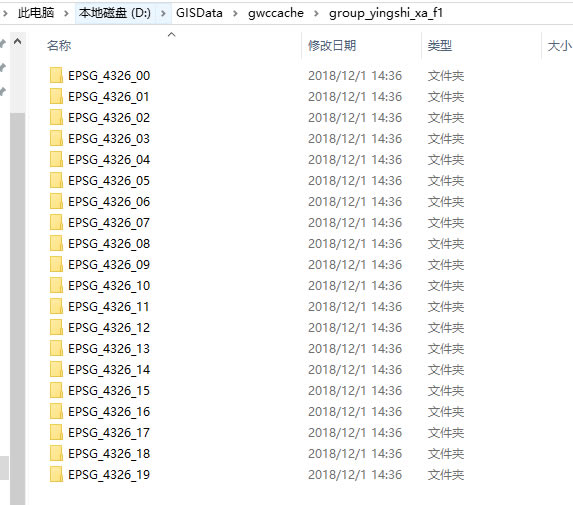573x505 pixels.
Task: Select folder name EPSG_4326_13
Action: 109,349
